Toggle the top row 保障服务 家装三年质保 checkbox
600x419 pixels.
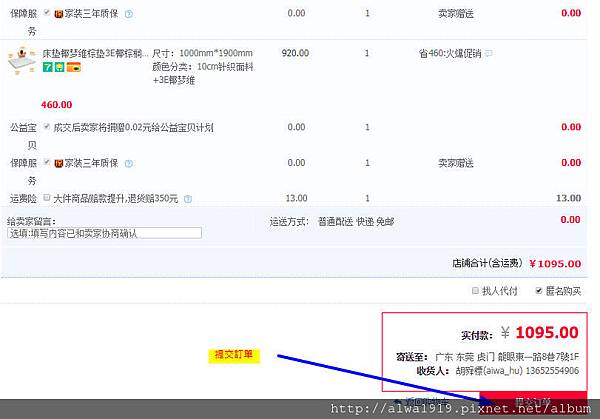pyautogui.click(x=47, y=13)
